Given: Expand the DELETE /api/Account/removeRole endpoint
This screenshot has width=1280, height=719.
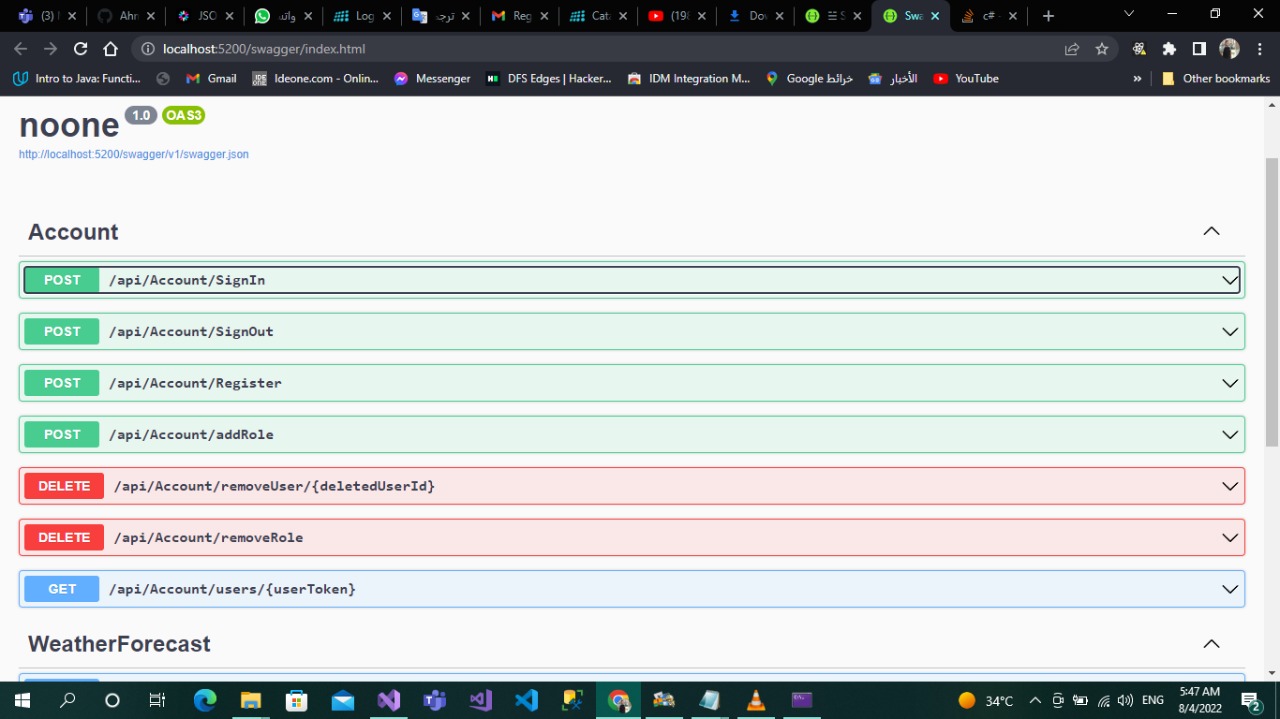Looking at the screenshot, I should pyautogui.click(x=632, y=537).
